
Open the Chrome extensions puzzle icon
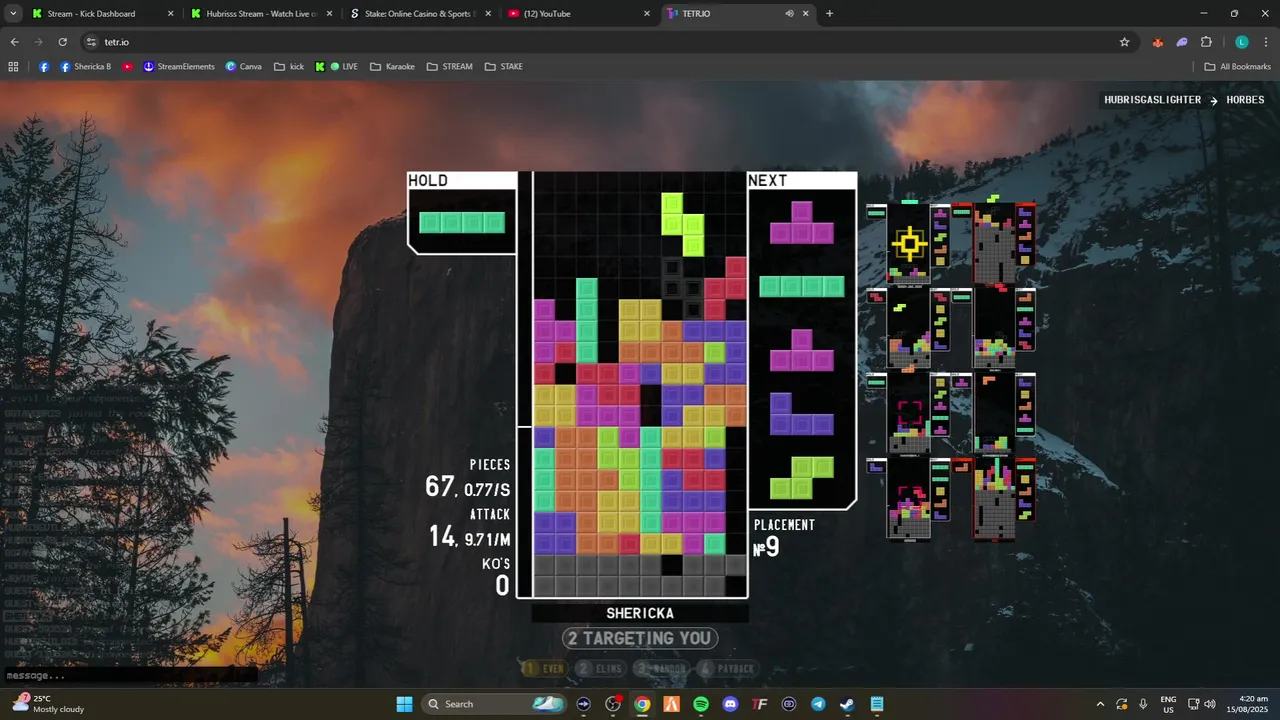(x=1206, y=42)
